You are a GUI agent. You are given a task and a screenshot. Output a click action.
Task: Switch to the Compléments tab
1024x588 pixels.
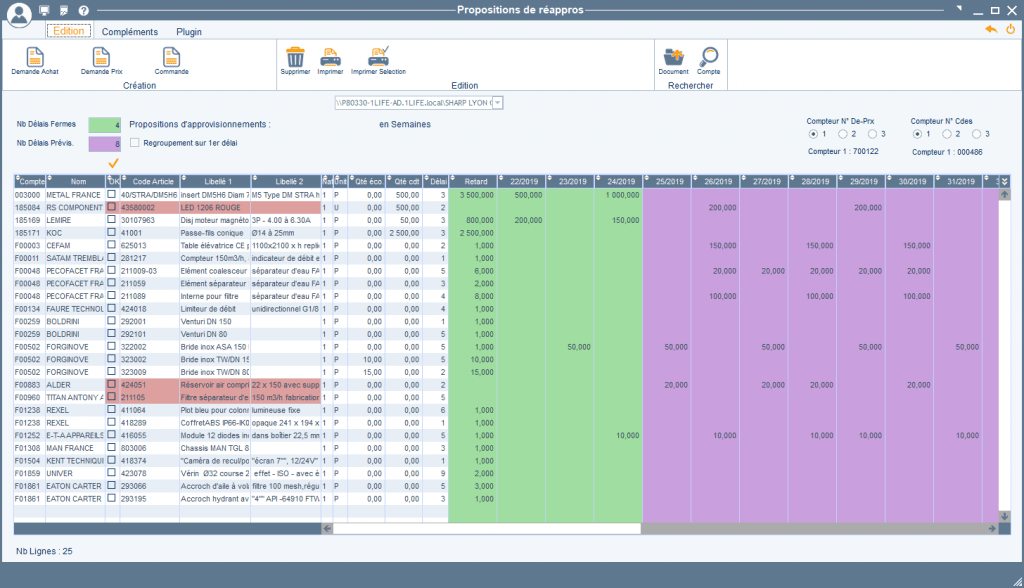[x=129, y=31]
